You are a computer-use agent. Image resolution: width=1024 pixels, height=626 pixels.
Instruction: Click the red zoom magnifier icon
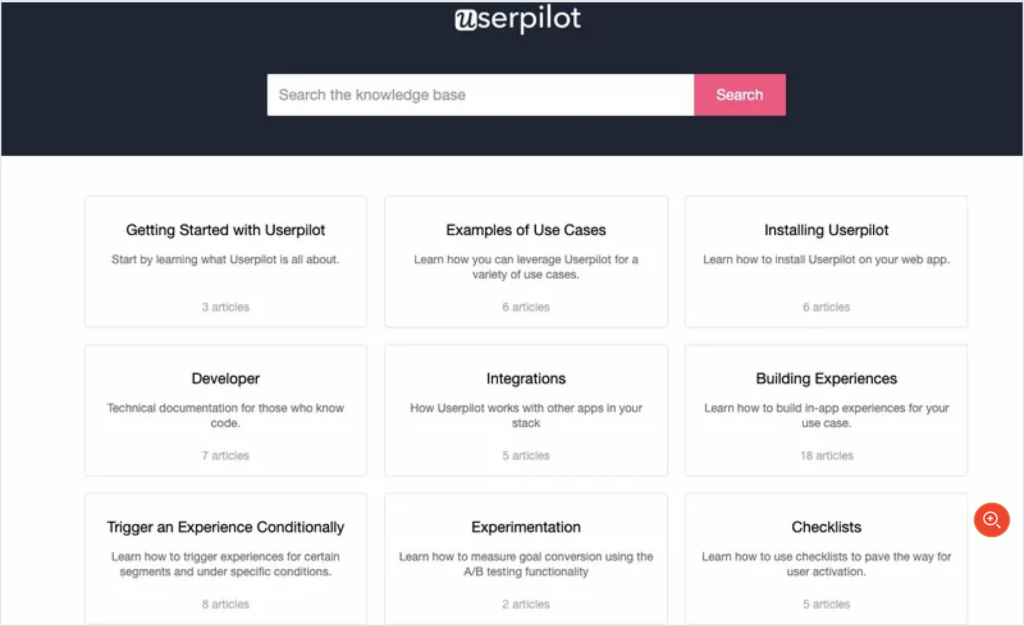(991, 519)
